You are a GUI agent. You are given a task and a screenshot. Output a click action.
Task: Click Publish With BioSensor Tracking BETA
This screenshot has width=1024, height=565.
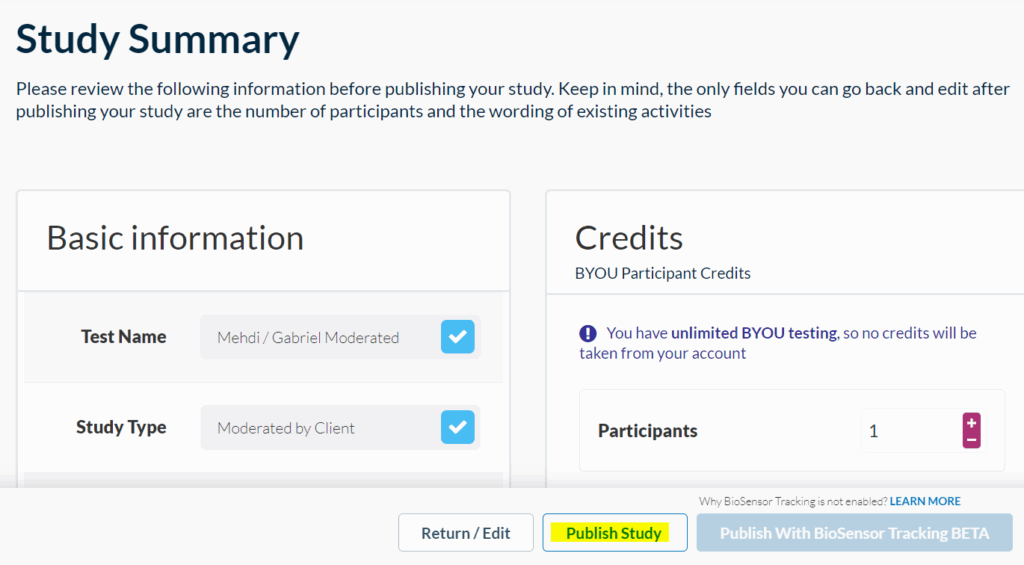tap(854, 533)
